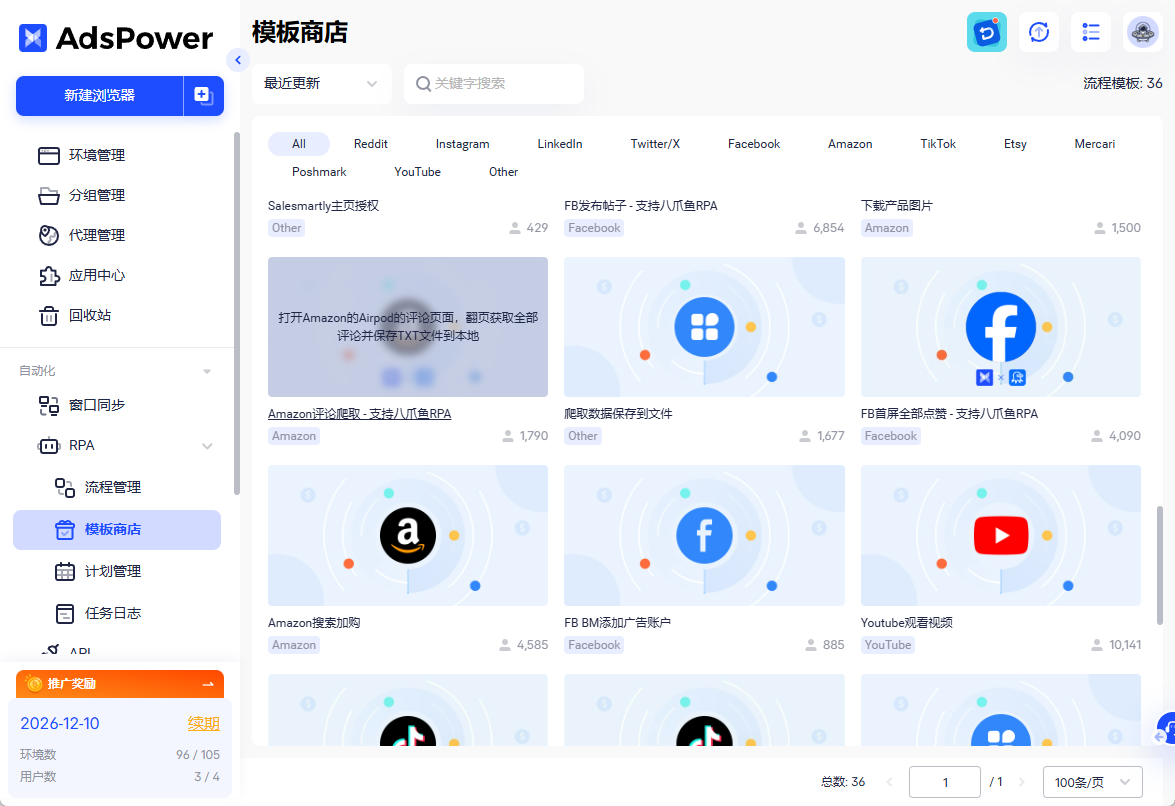This screenshot has width=1175, height=806.
Task: Click the 续期 renewal link
Action: [203, 724]
